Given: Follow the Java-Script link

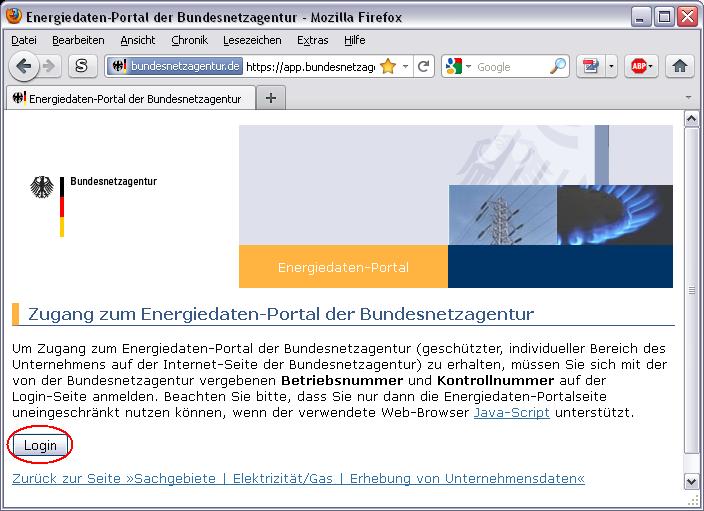Looking at the screenshot, I should click(x=511, y=412).
